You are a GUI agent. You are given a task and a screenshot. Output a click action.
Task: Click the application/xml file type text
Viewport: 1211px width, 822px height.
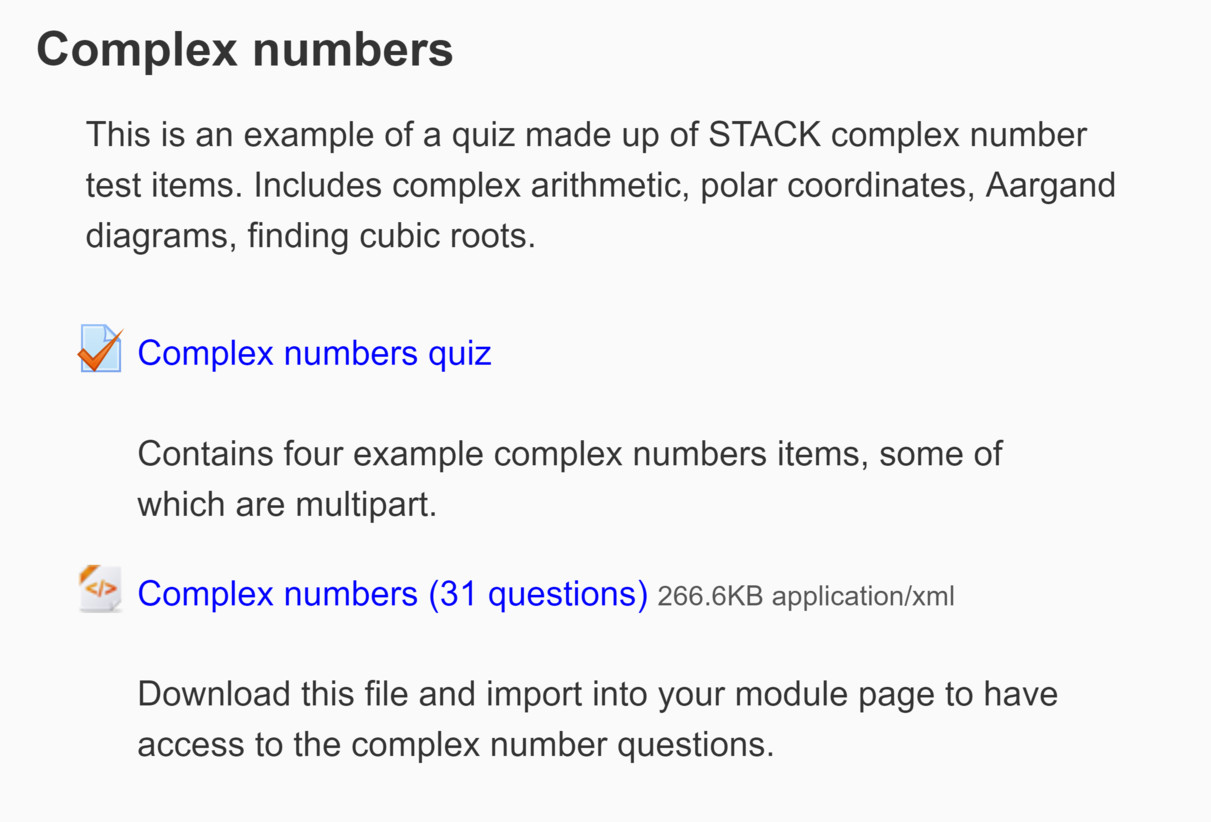tap(863, 597)
